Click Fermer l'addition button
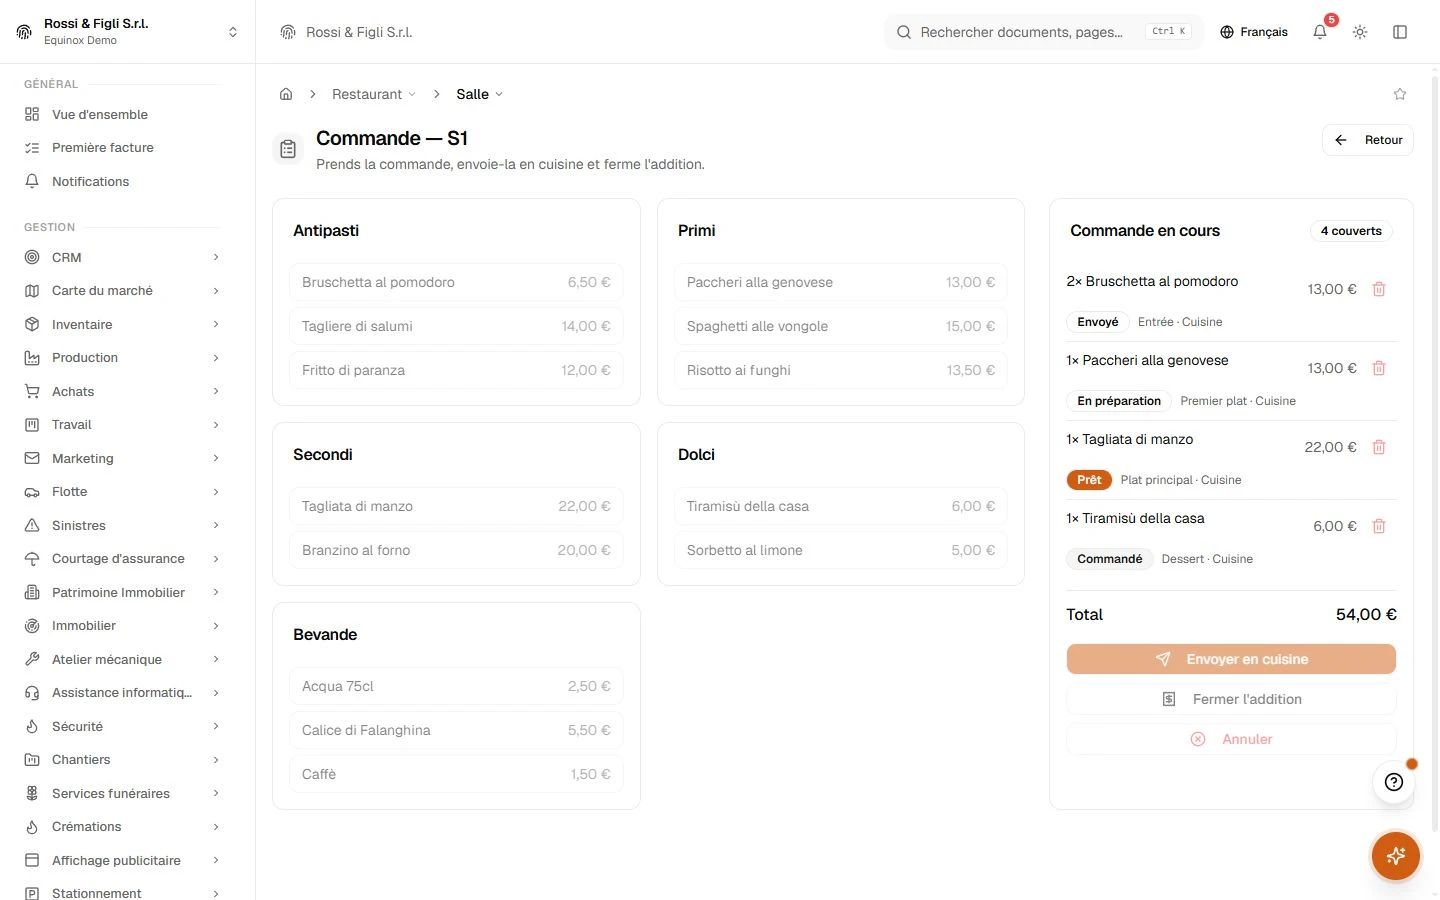The height and width of the screenshot is (900, 1440). (x=1231, y=699)
